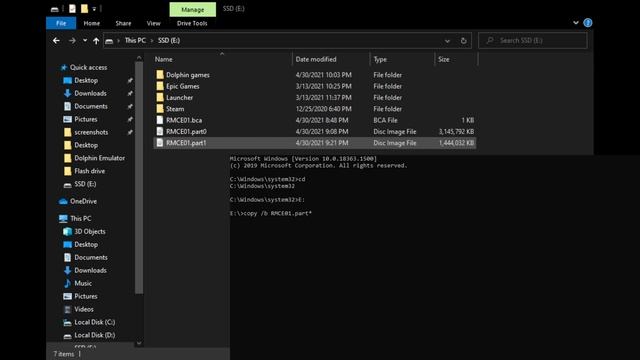This screenshot has height=360, width=640.
Task: Open pinned Desktop under Quick access
Action: (x=86, y=80)
